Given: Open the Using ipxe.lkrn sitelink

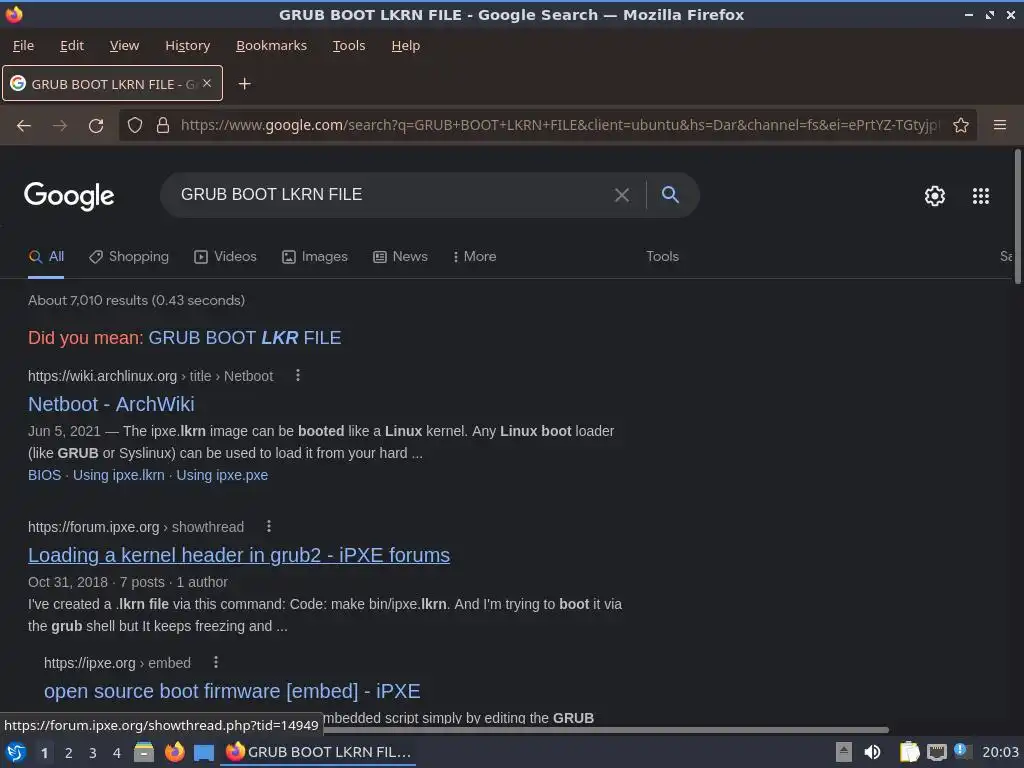Looking at the screenshot, I should point(119,475).
